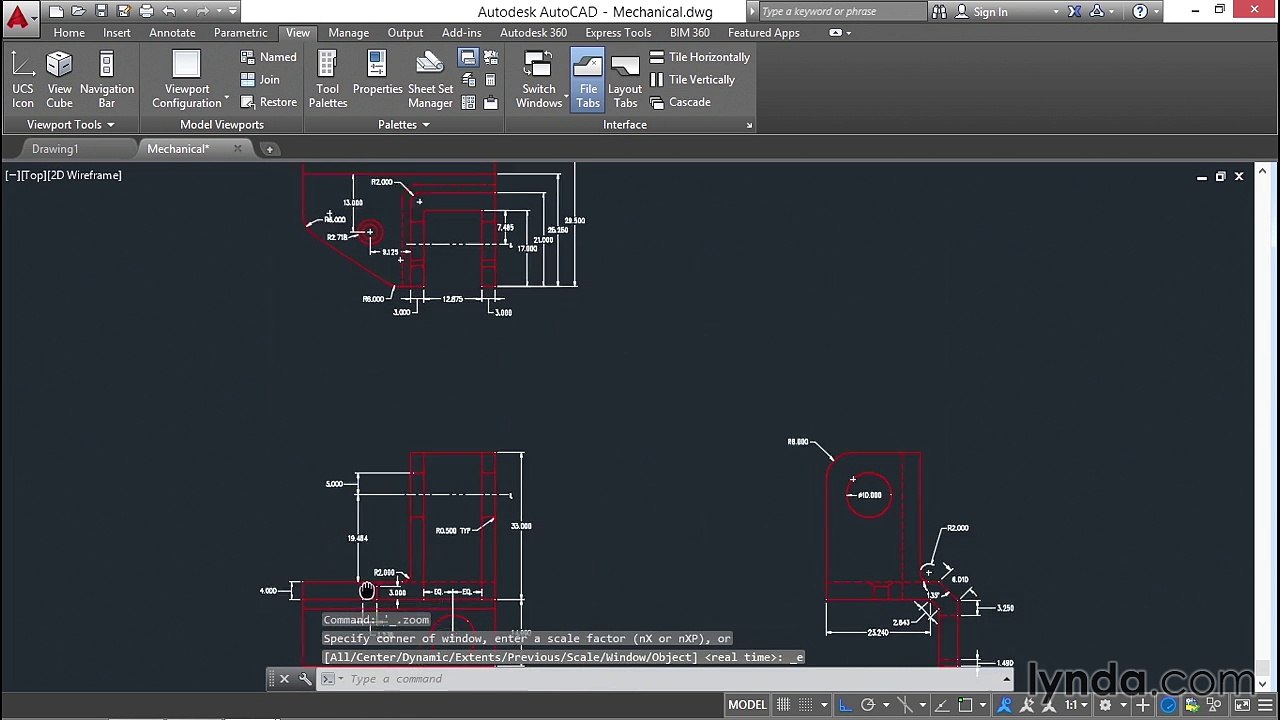Click the Save As icon in quick access toolbar
Screen dimensions: 1280x720
(x=124, y=11)
